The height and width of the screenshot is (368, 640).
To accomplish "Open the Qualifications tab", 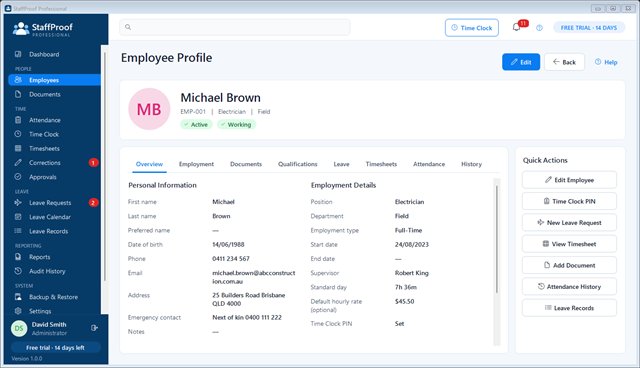I will coord(298,164).
